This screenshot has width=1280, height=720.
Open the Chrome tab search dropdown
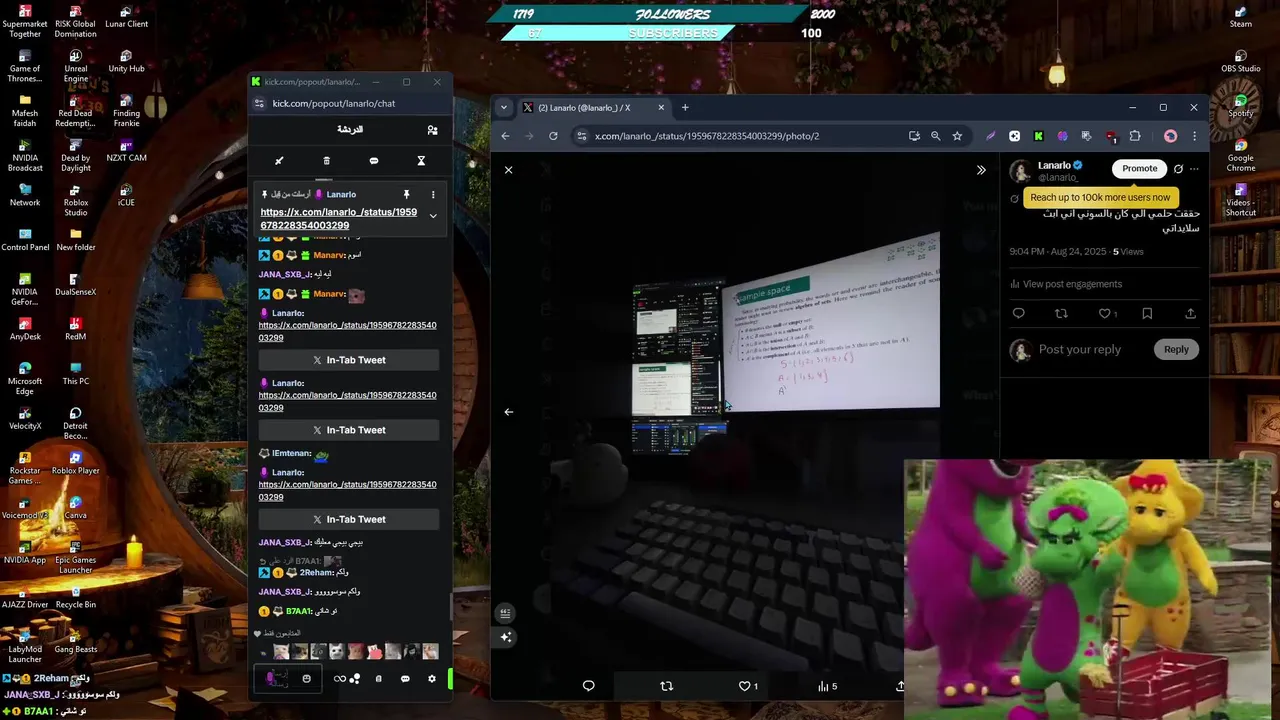point(504,107)
